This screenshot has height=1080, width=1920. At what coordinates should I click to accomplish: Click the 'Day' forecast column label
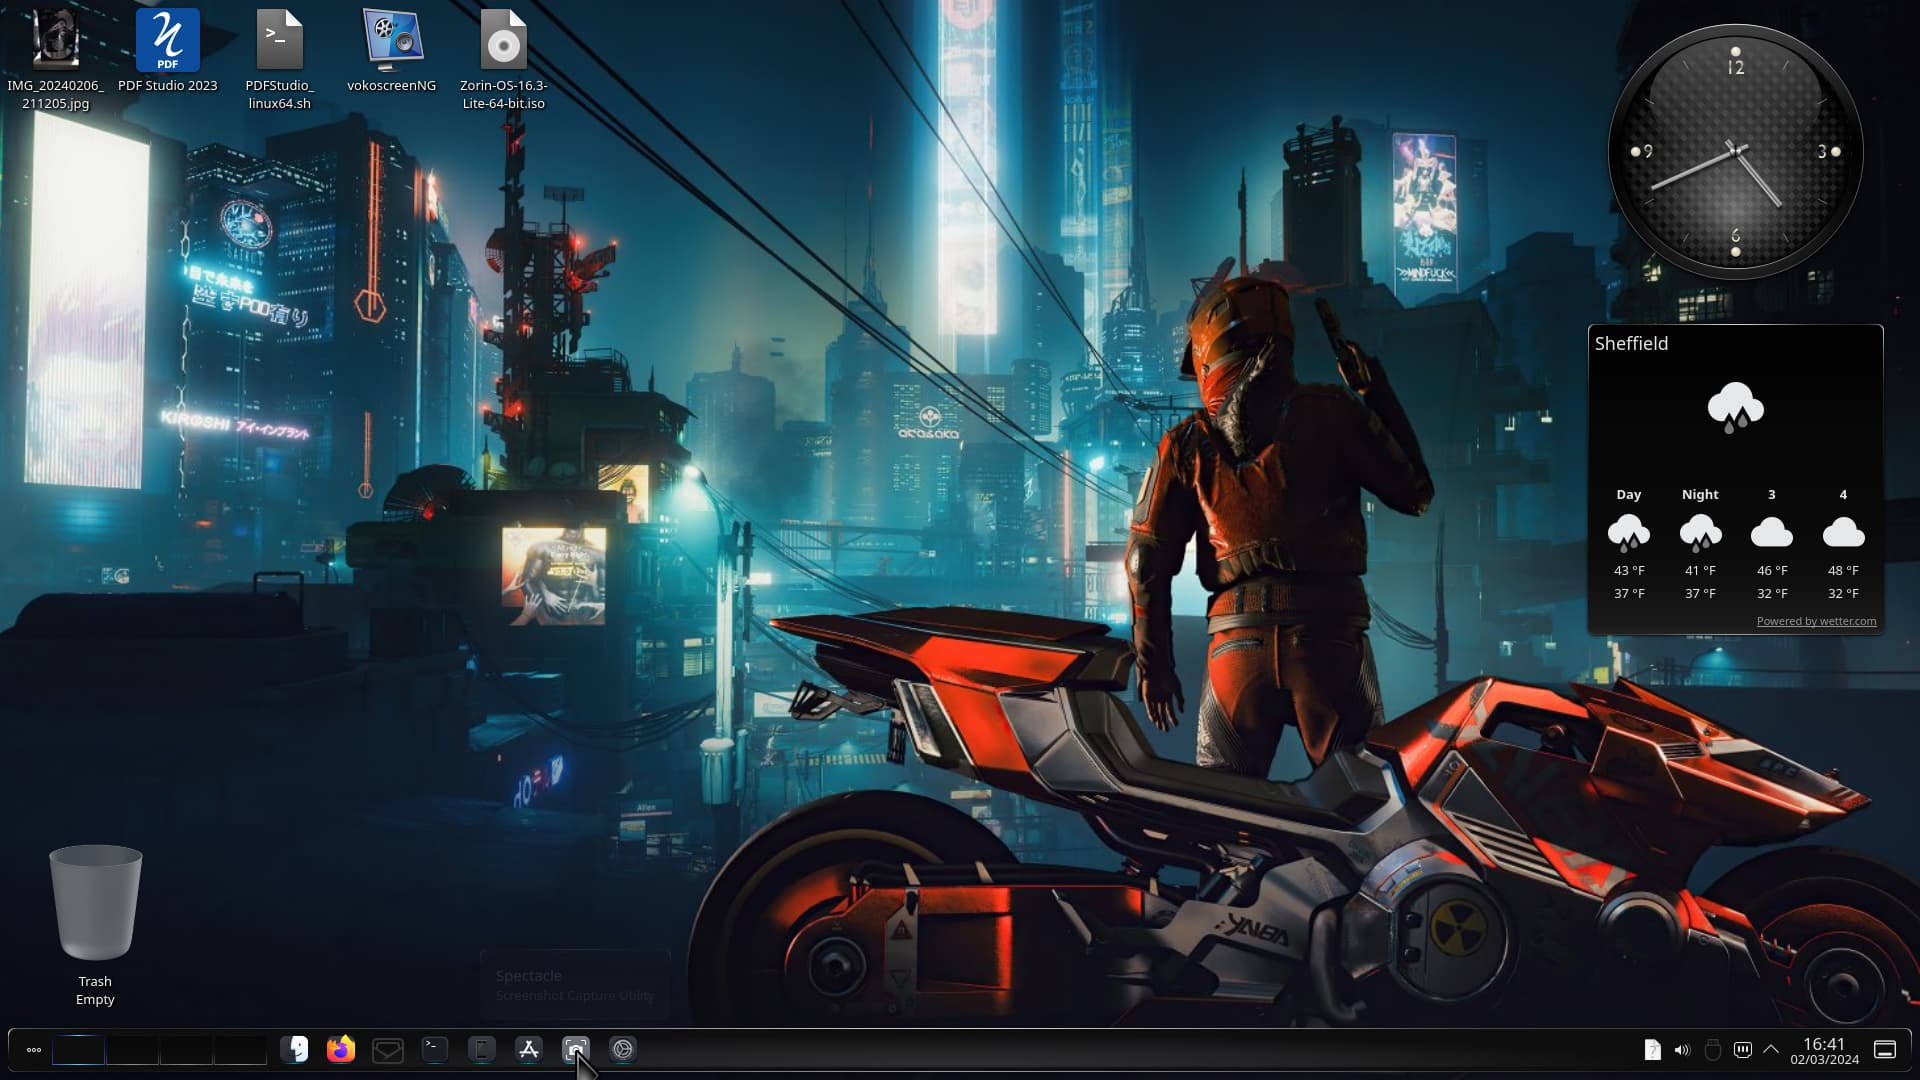(1629, 495)
